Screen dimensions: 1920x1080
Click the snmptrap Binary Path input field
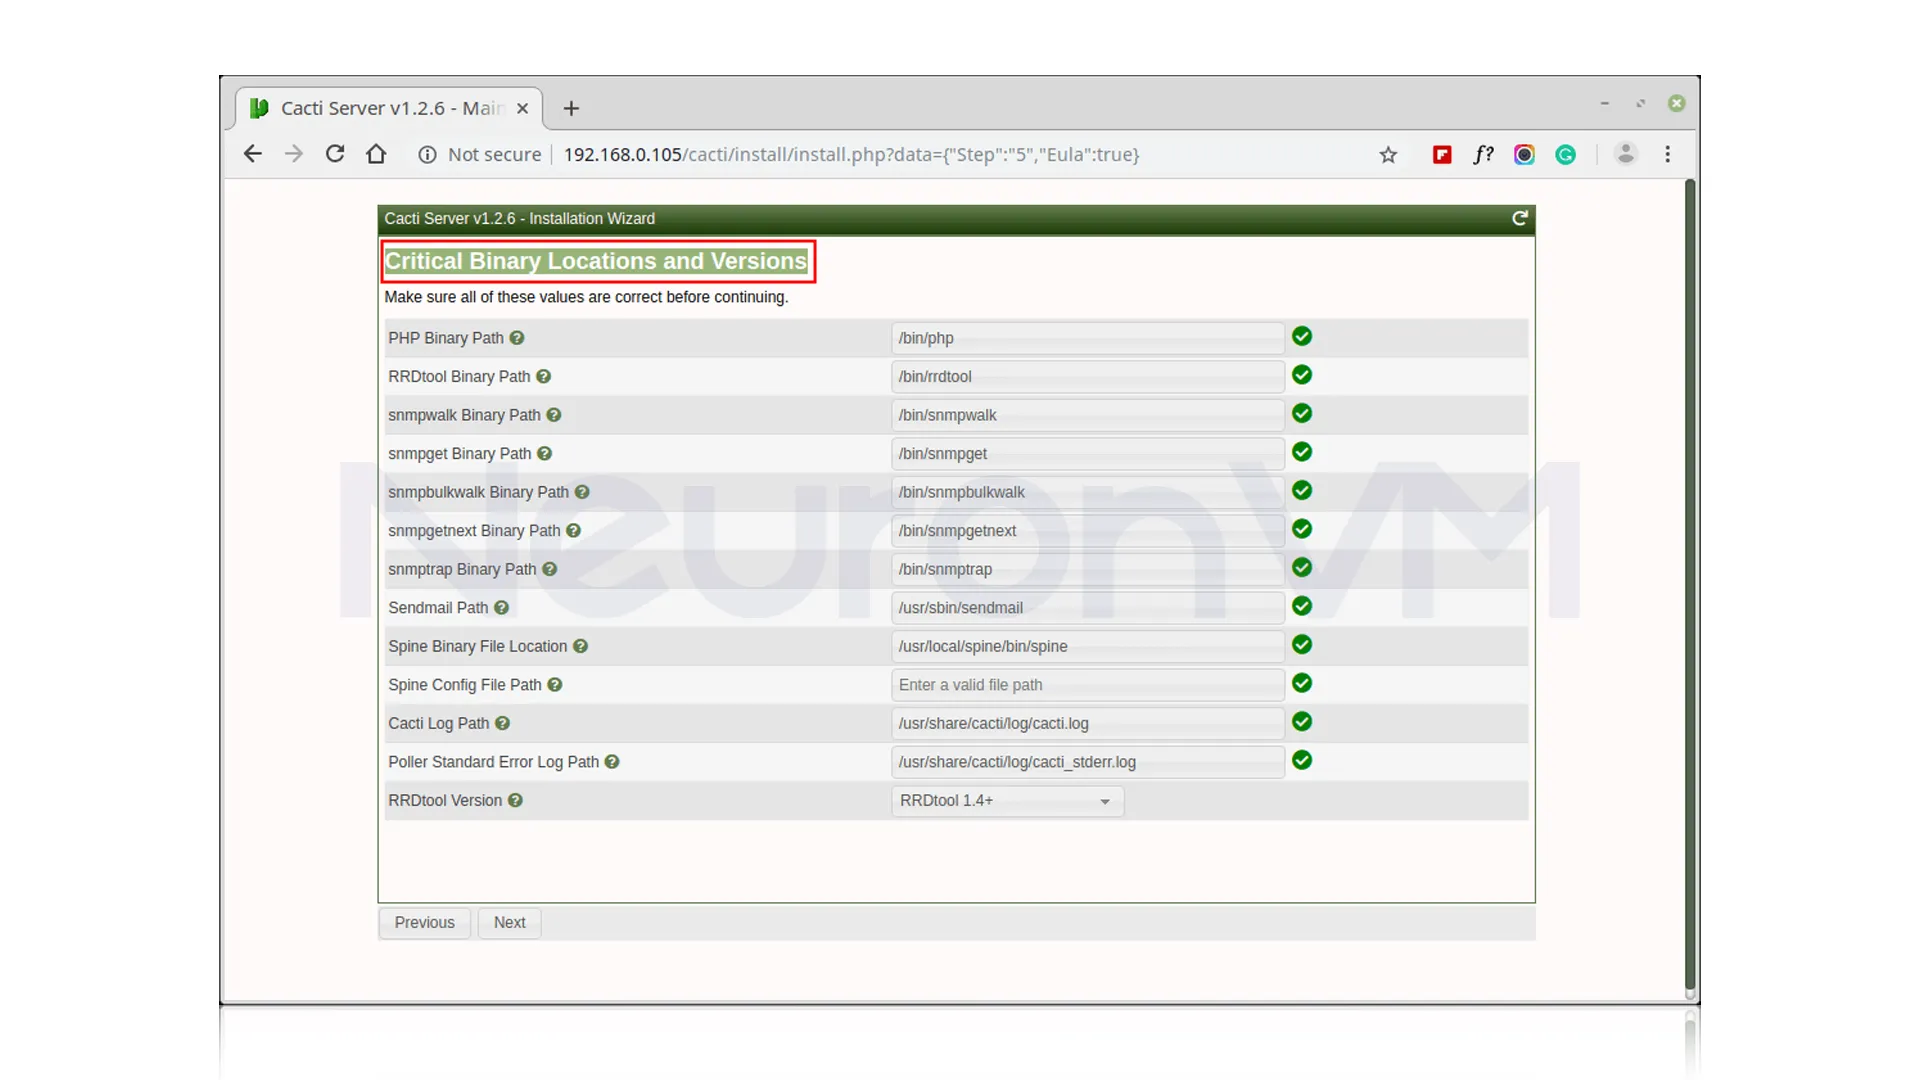coord(1087,569)
